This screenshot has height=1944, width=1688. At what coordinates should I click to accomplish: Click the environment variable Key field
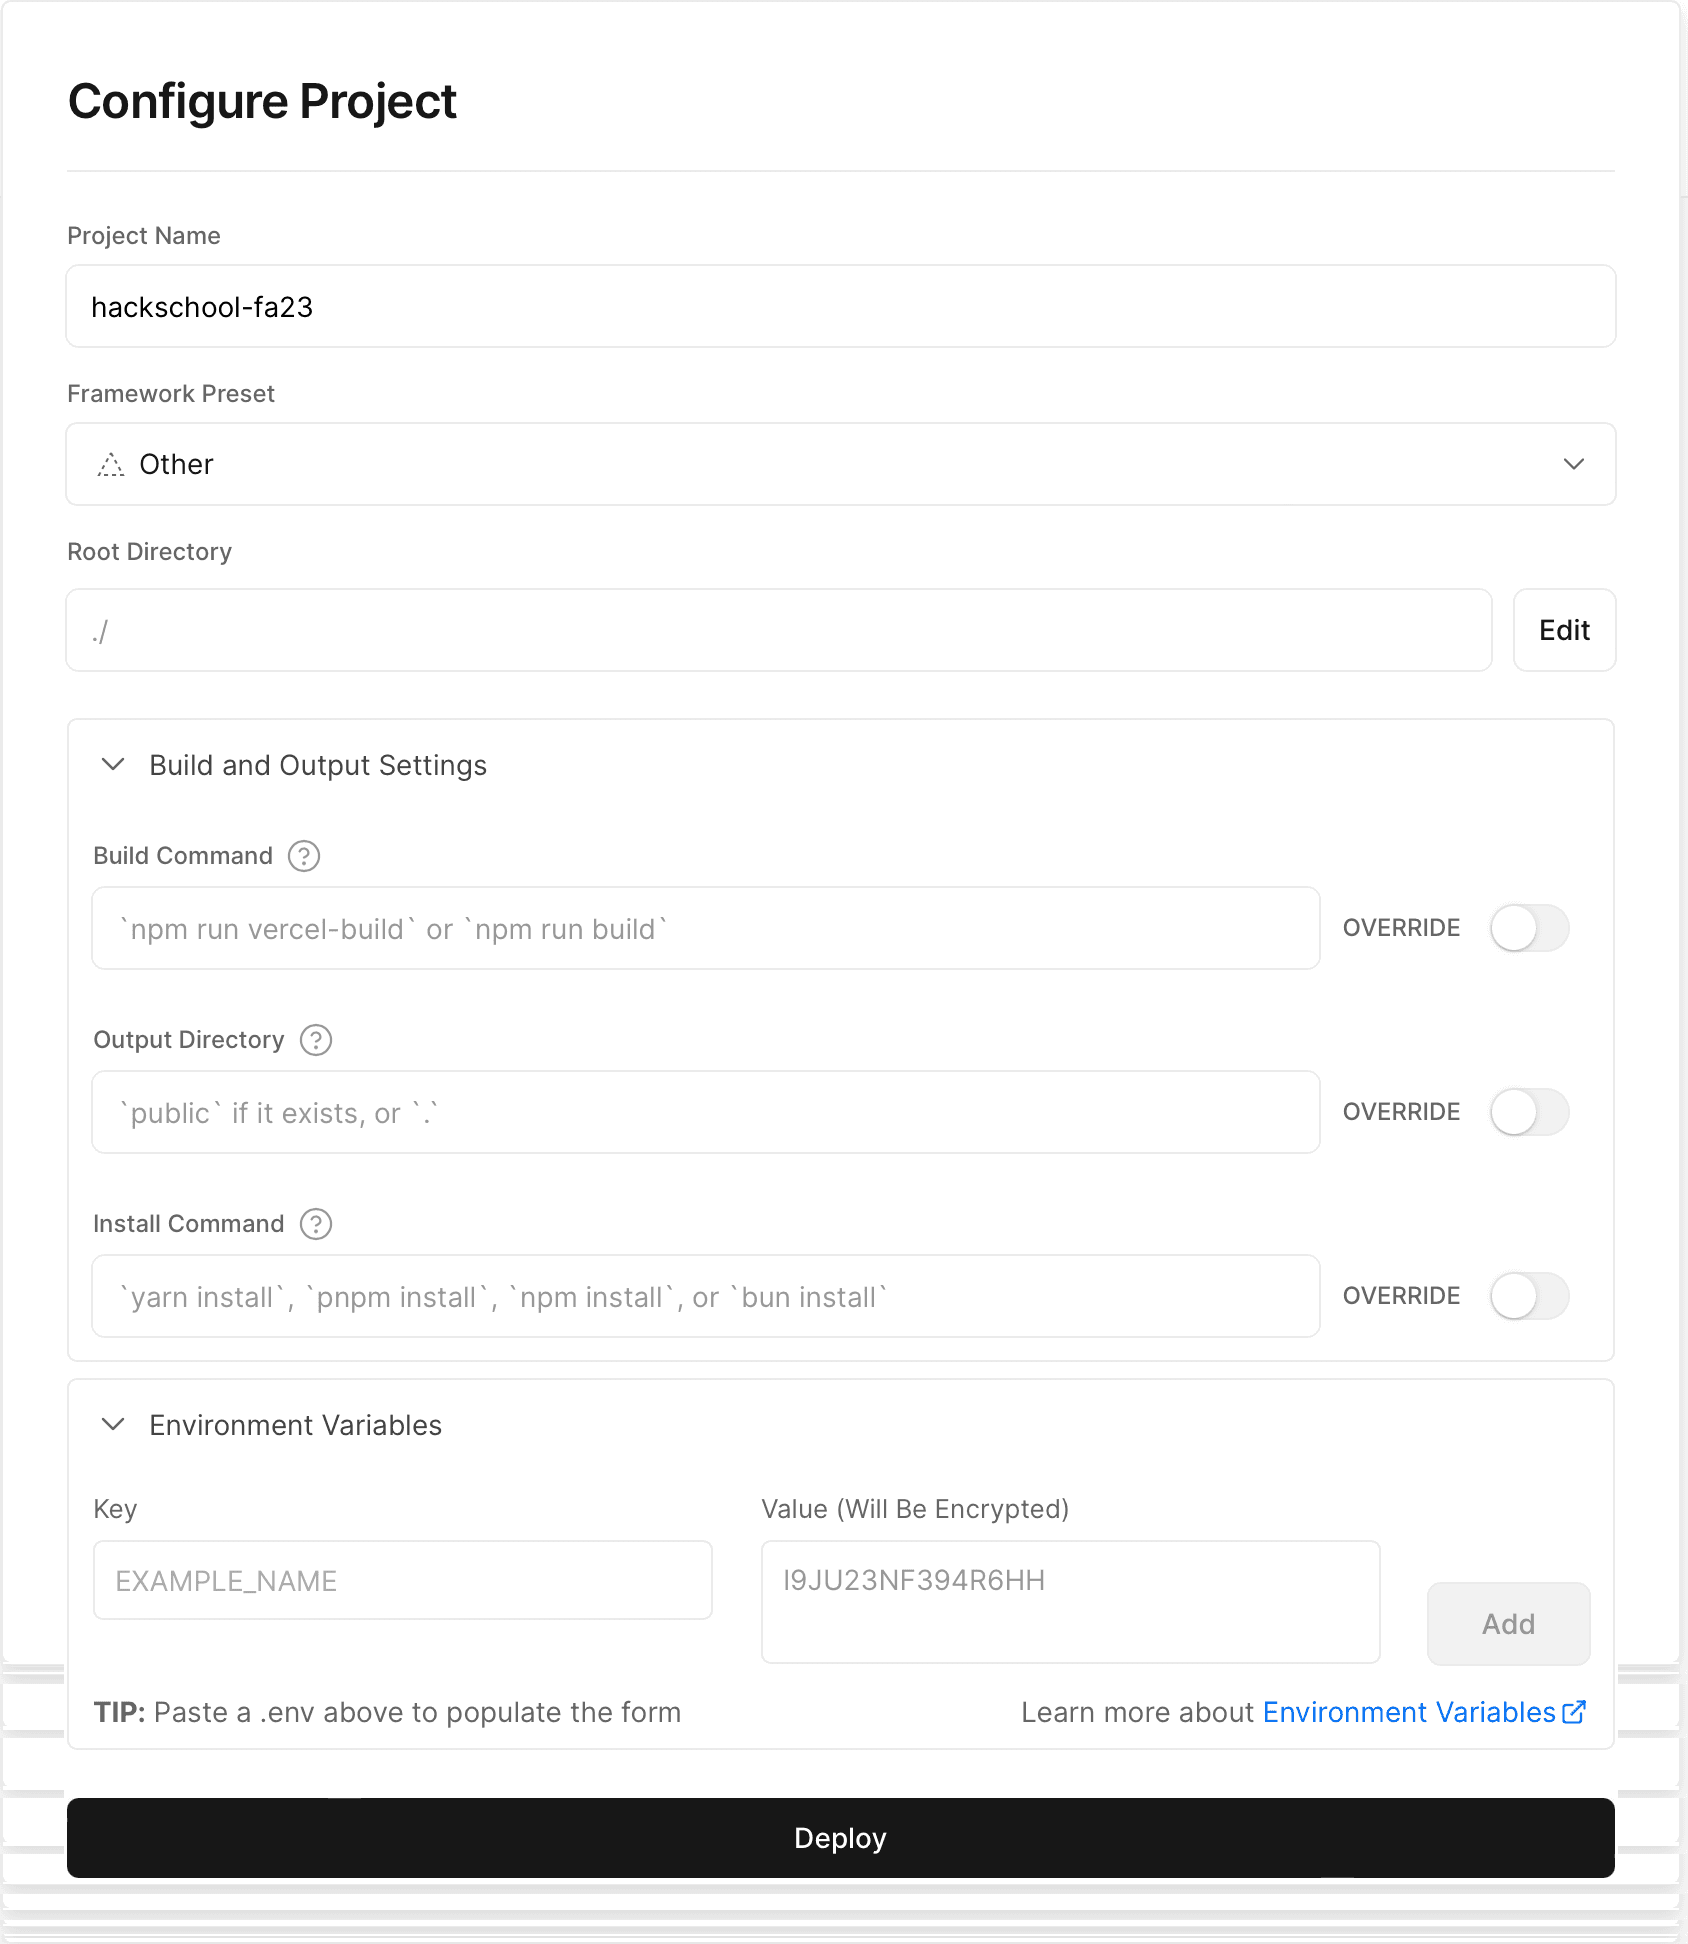coord(402,1580)
